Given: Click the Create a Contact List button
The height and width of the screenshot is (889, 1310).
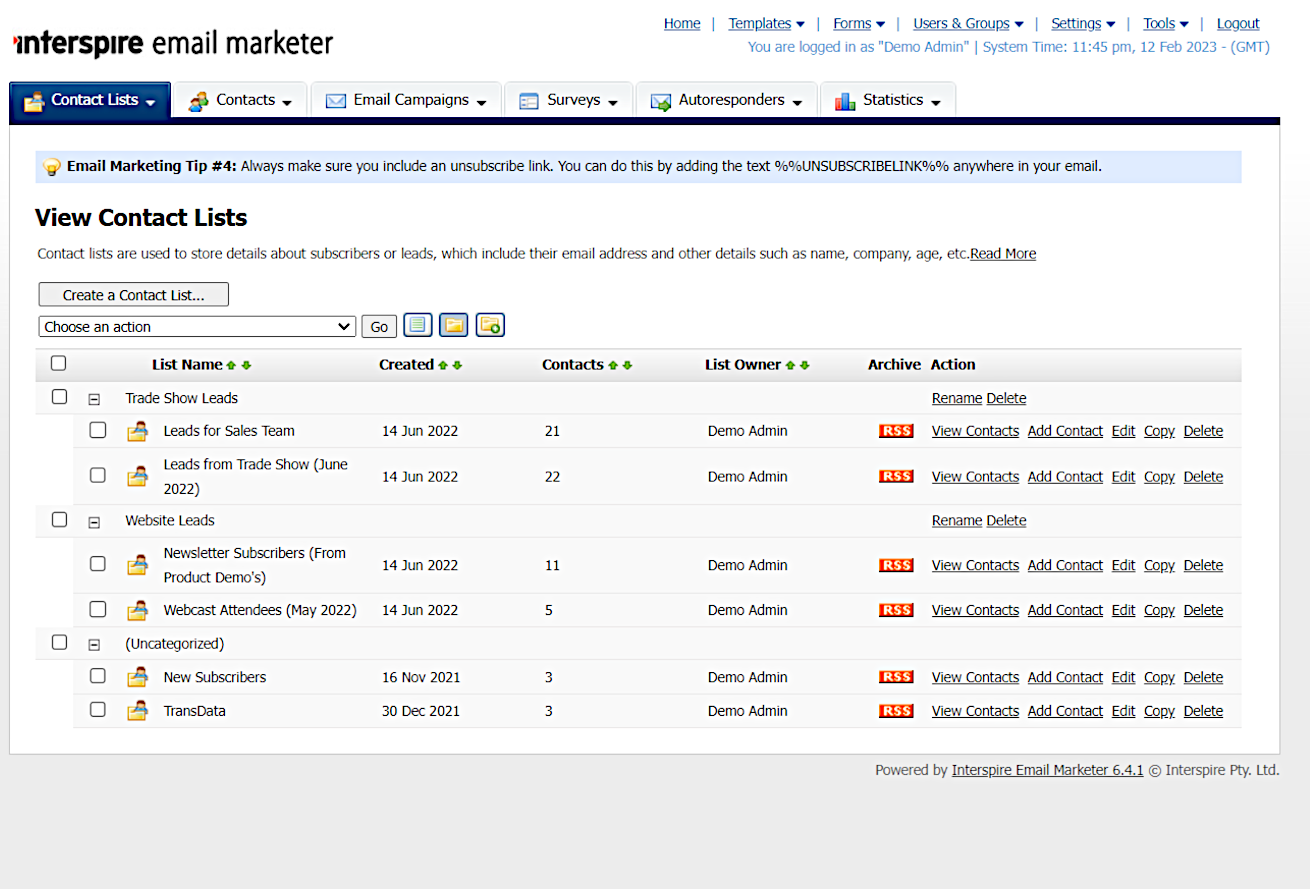Looking at the screenshot, I should pyautogui.click(x=134, y=295).
